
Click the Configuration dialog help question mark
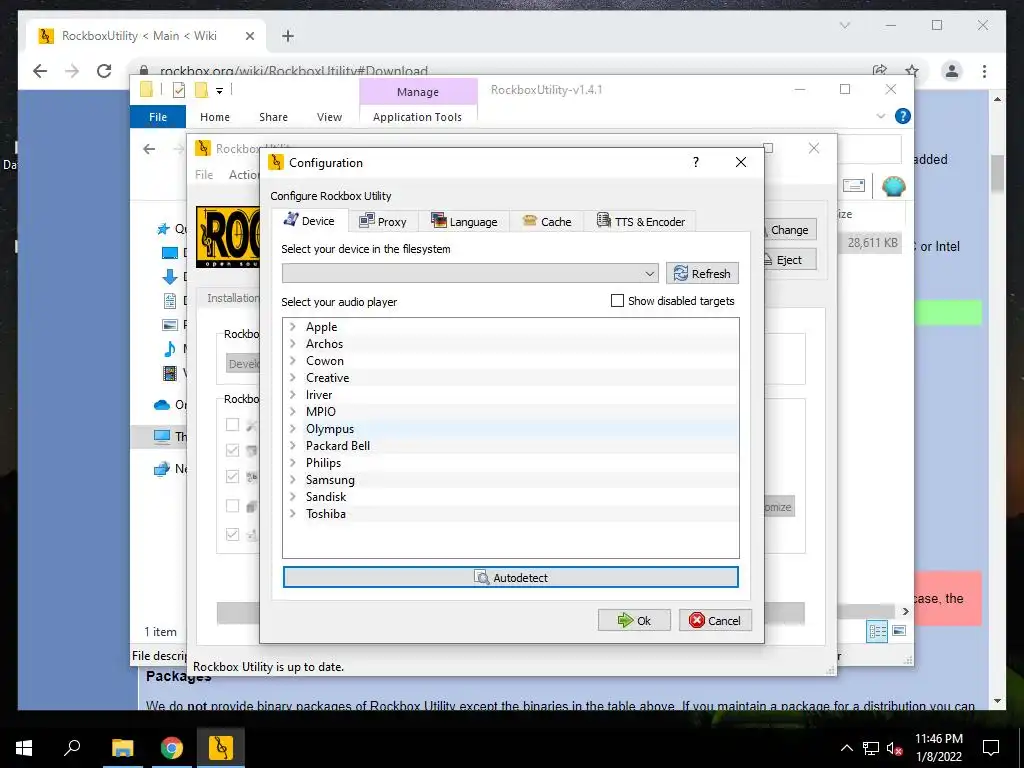click(696, 162)
